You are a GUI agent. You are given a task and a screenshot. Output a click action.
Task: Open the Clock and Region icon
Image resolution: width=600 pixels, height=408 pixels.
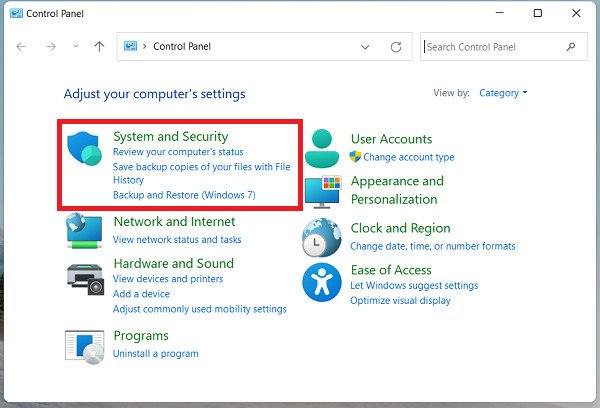(322, 238)
